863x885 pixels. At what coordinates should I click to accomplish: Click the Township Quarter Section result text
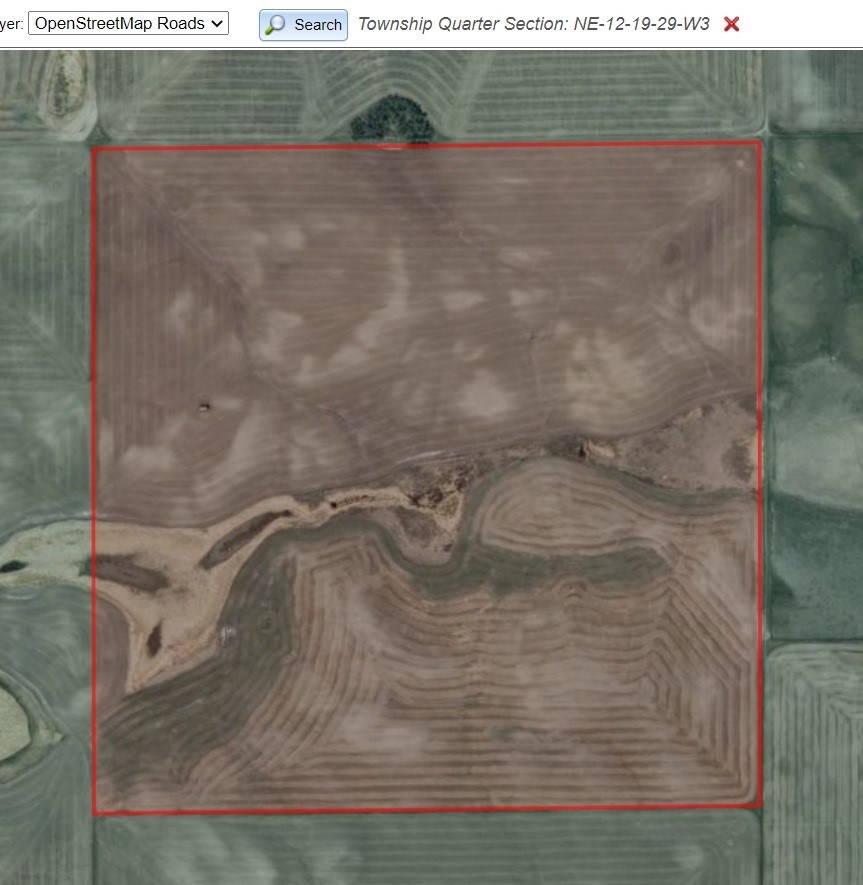tap(533, 24)
